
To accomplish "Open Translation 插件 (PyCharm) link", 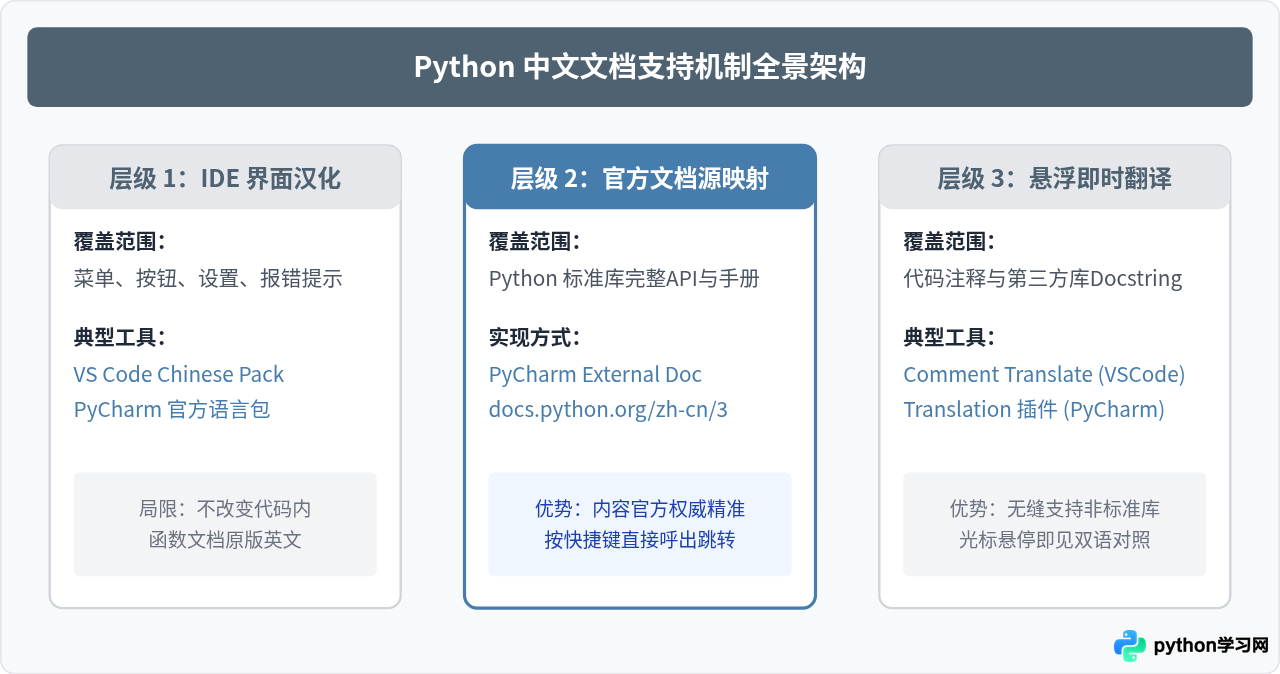I will 1034,410.
